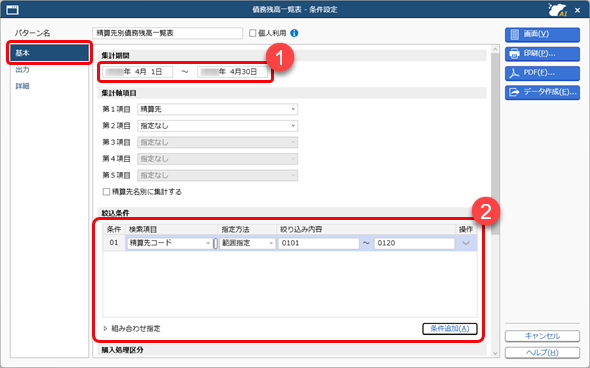Click the start date field 4月 1日
The height and width of the screenshot is (368, 590).
pyautogui.click(x=137, y=71)
